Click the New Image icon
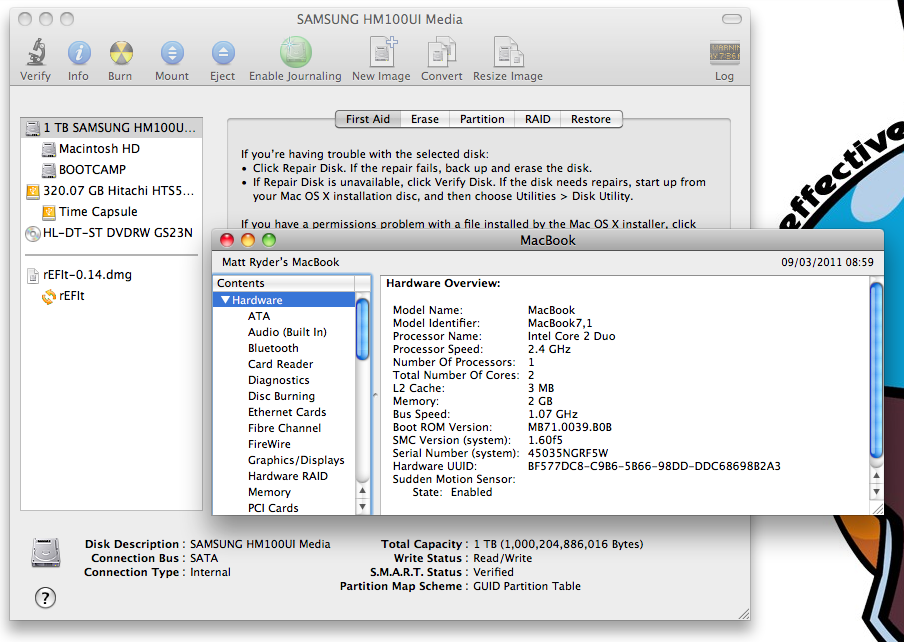Screen dimensions: 904x642 point(383,52)
